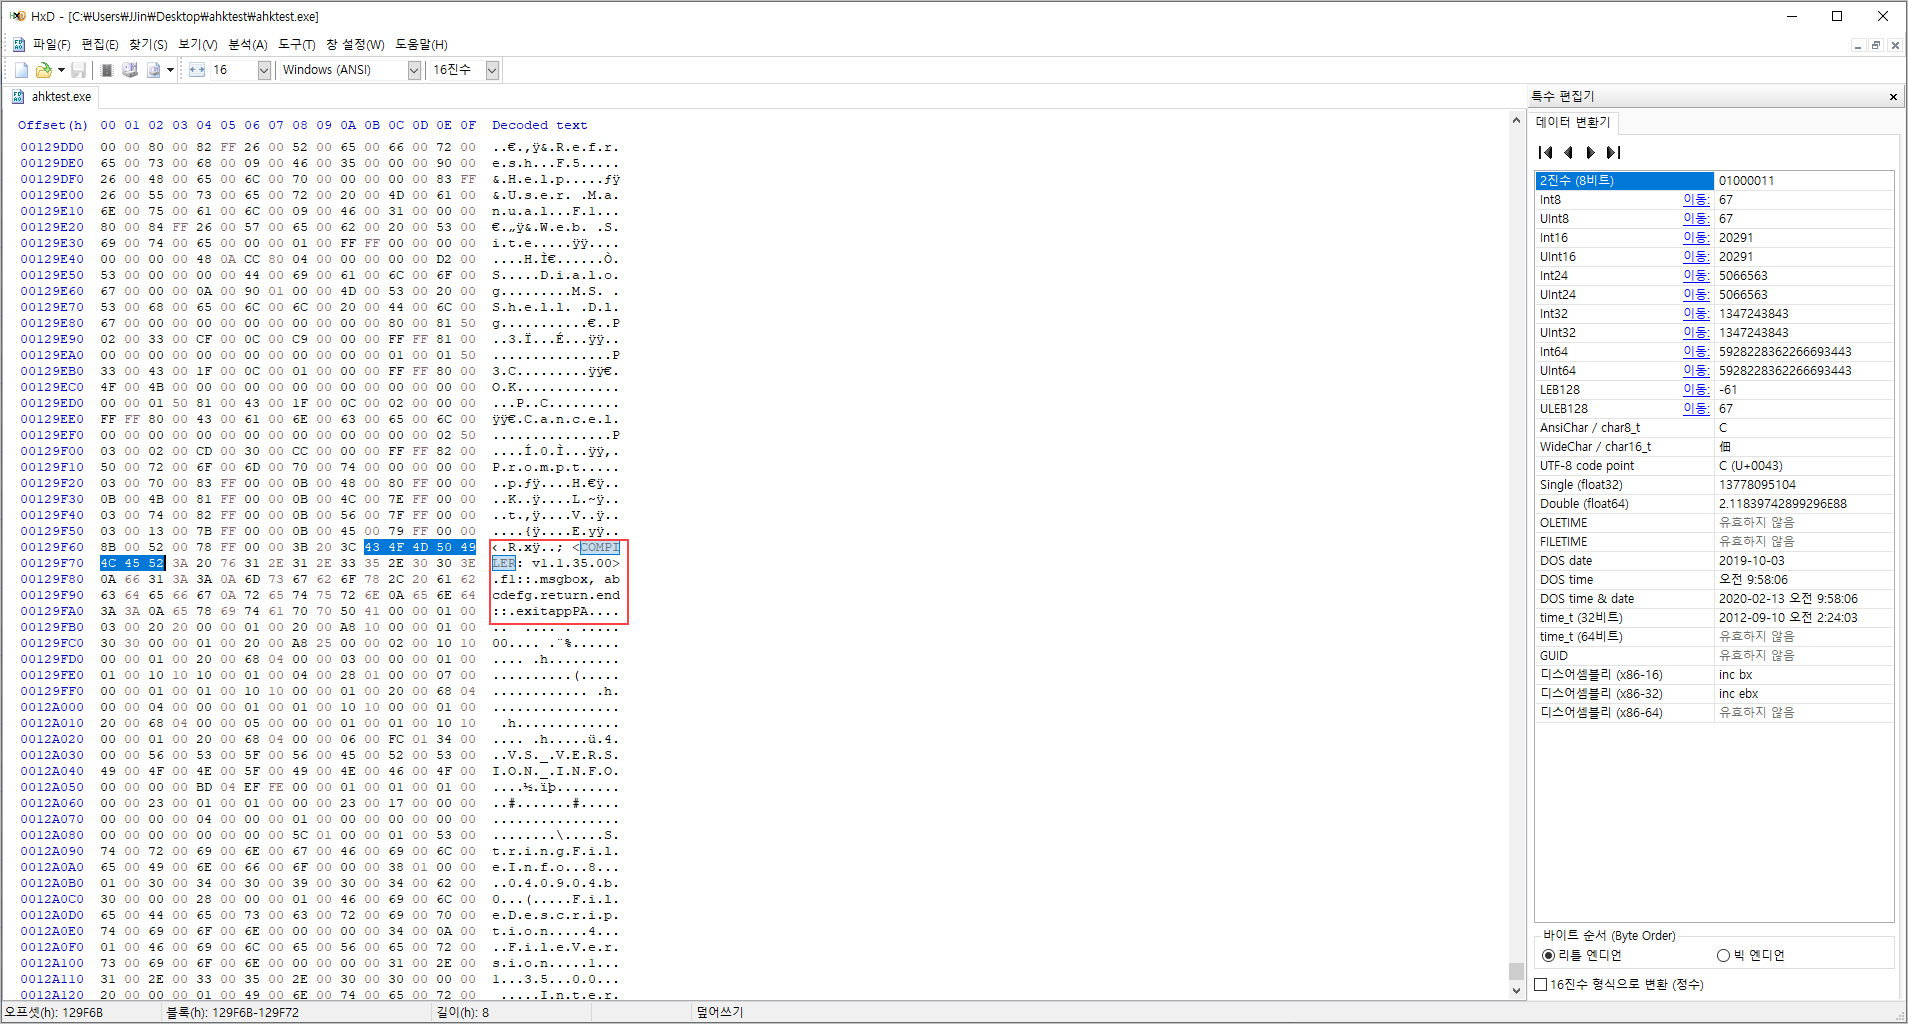Click the Save floppy disk icon
This screenshot has width=1908, height=1024.
pyautogui.click(x=78, y=70)
